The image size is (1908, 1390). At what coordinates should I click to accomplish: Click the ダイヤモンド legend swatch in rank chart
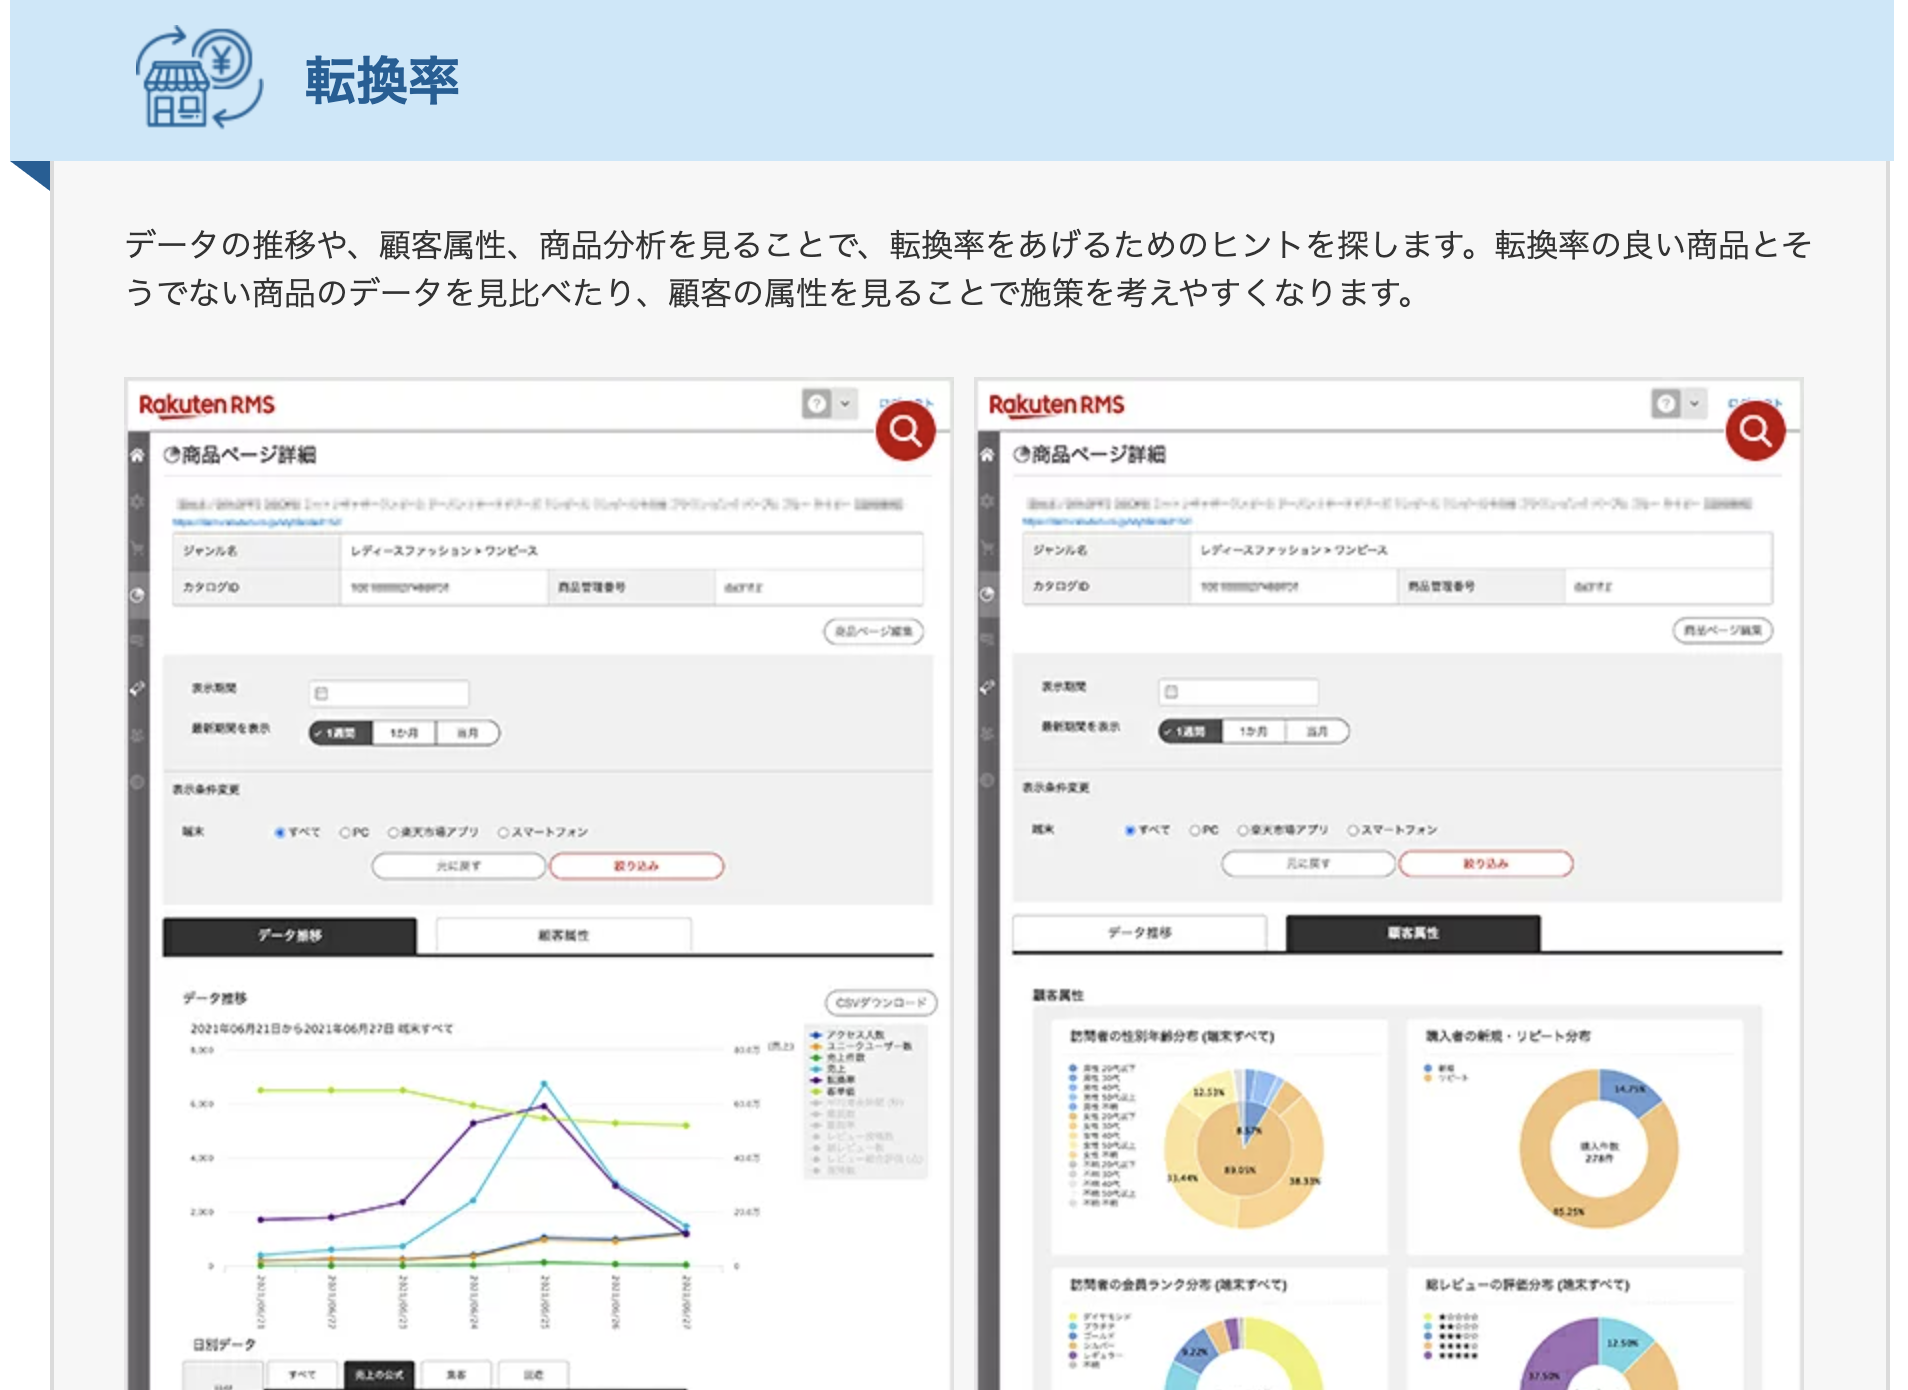[1074, 1317]
